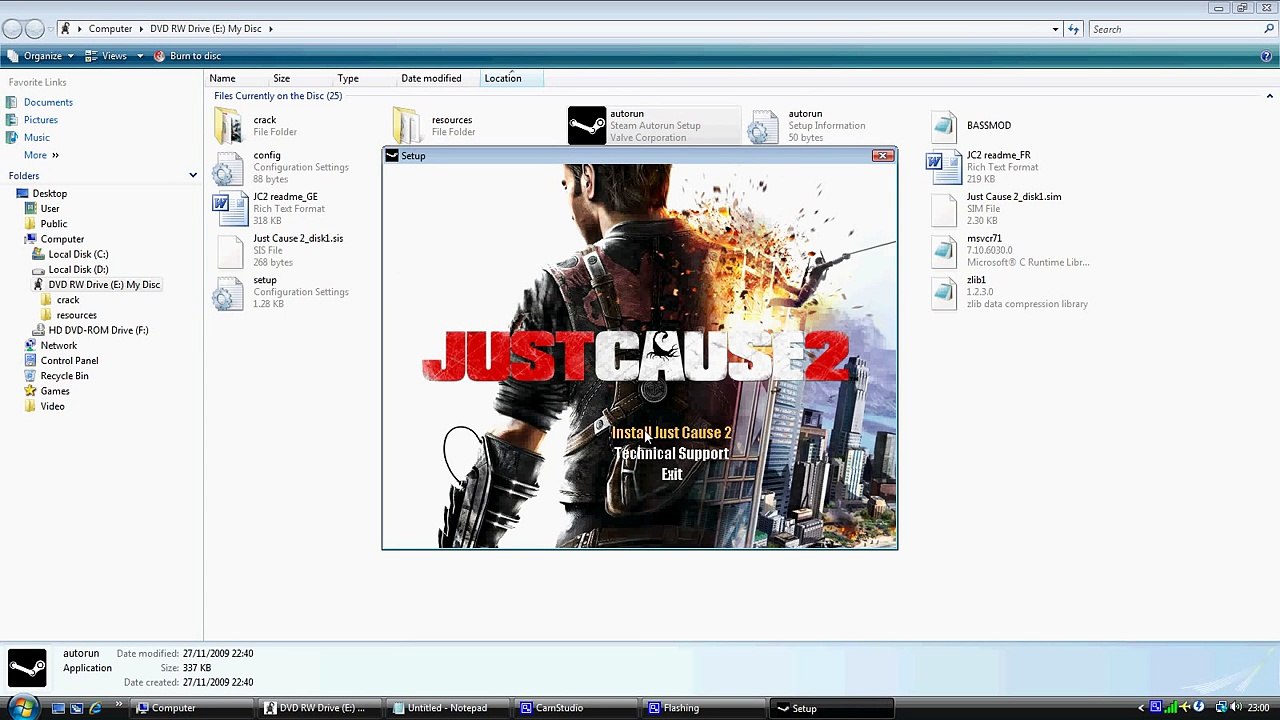Select Desktop in folder tree

coord(50,194)
